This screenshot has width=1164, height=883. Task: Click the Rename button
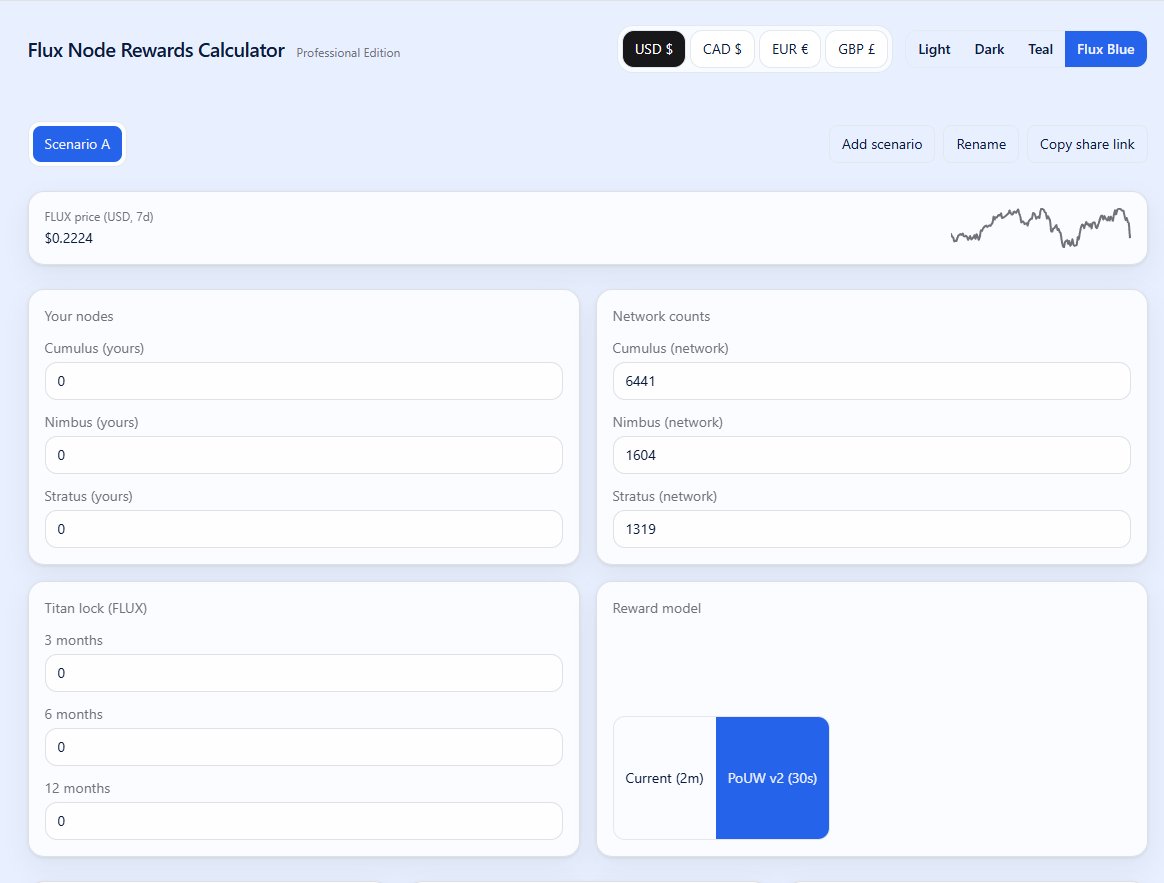[x=981, y=144]
